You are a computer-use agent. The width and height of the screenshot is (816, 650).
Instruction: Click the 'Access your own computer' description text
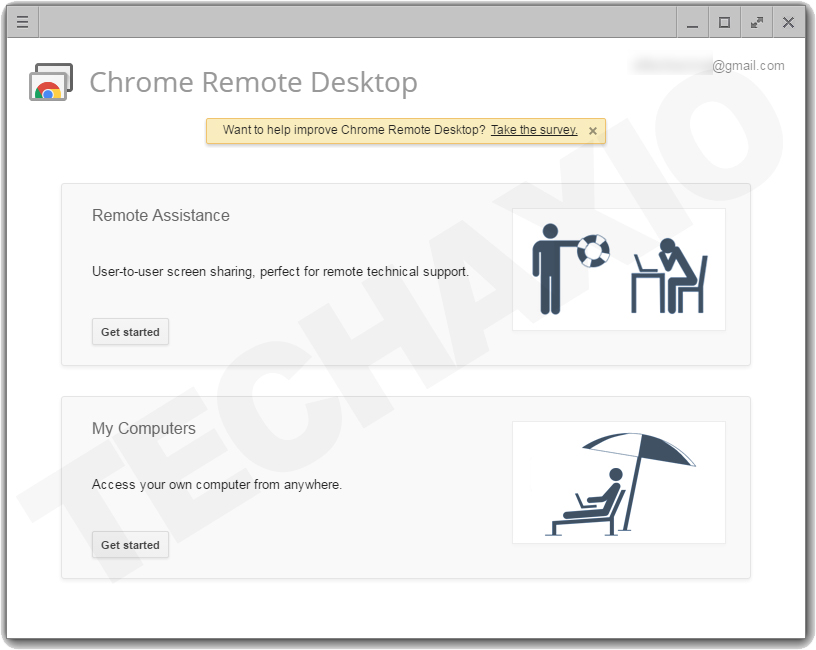point(216,484)
